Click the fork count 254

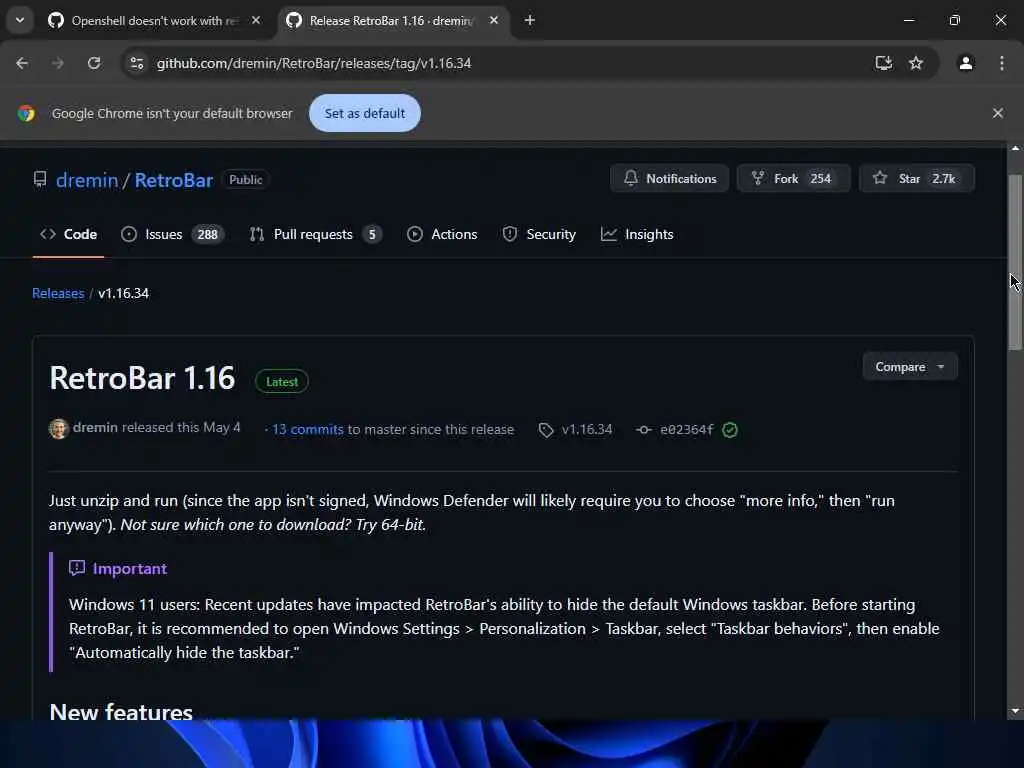point(820,178)
